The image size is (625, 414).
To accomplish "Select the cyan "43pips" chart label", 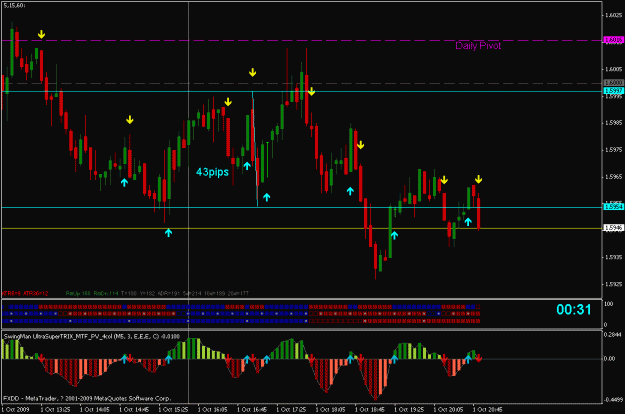I will (x=212, y=172).
